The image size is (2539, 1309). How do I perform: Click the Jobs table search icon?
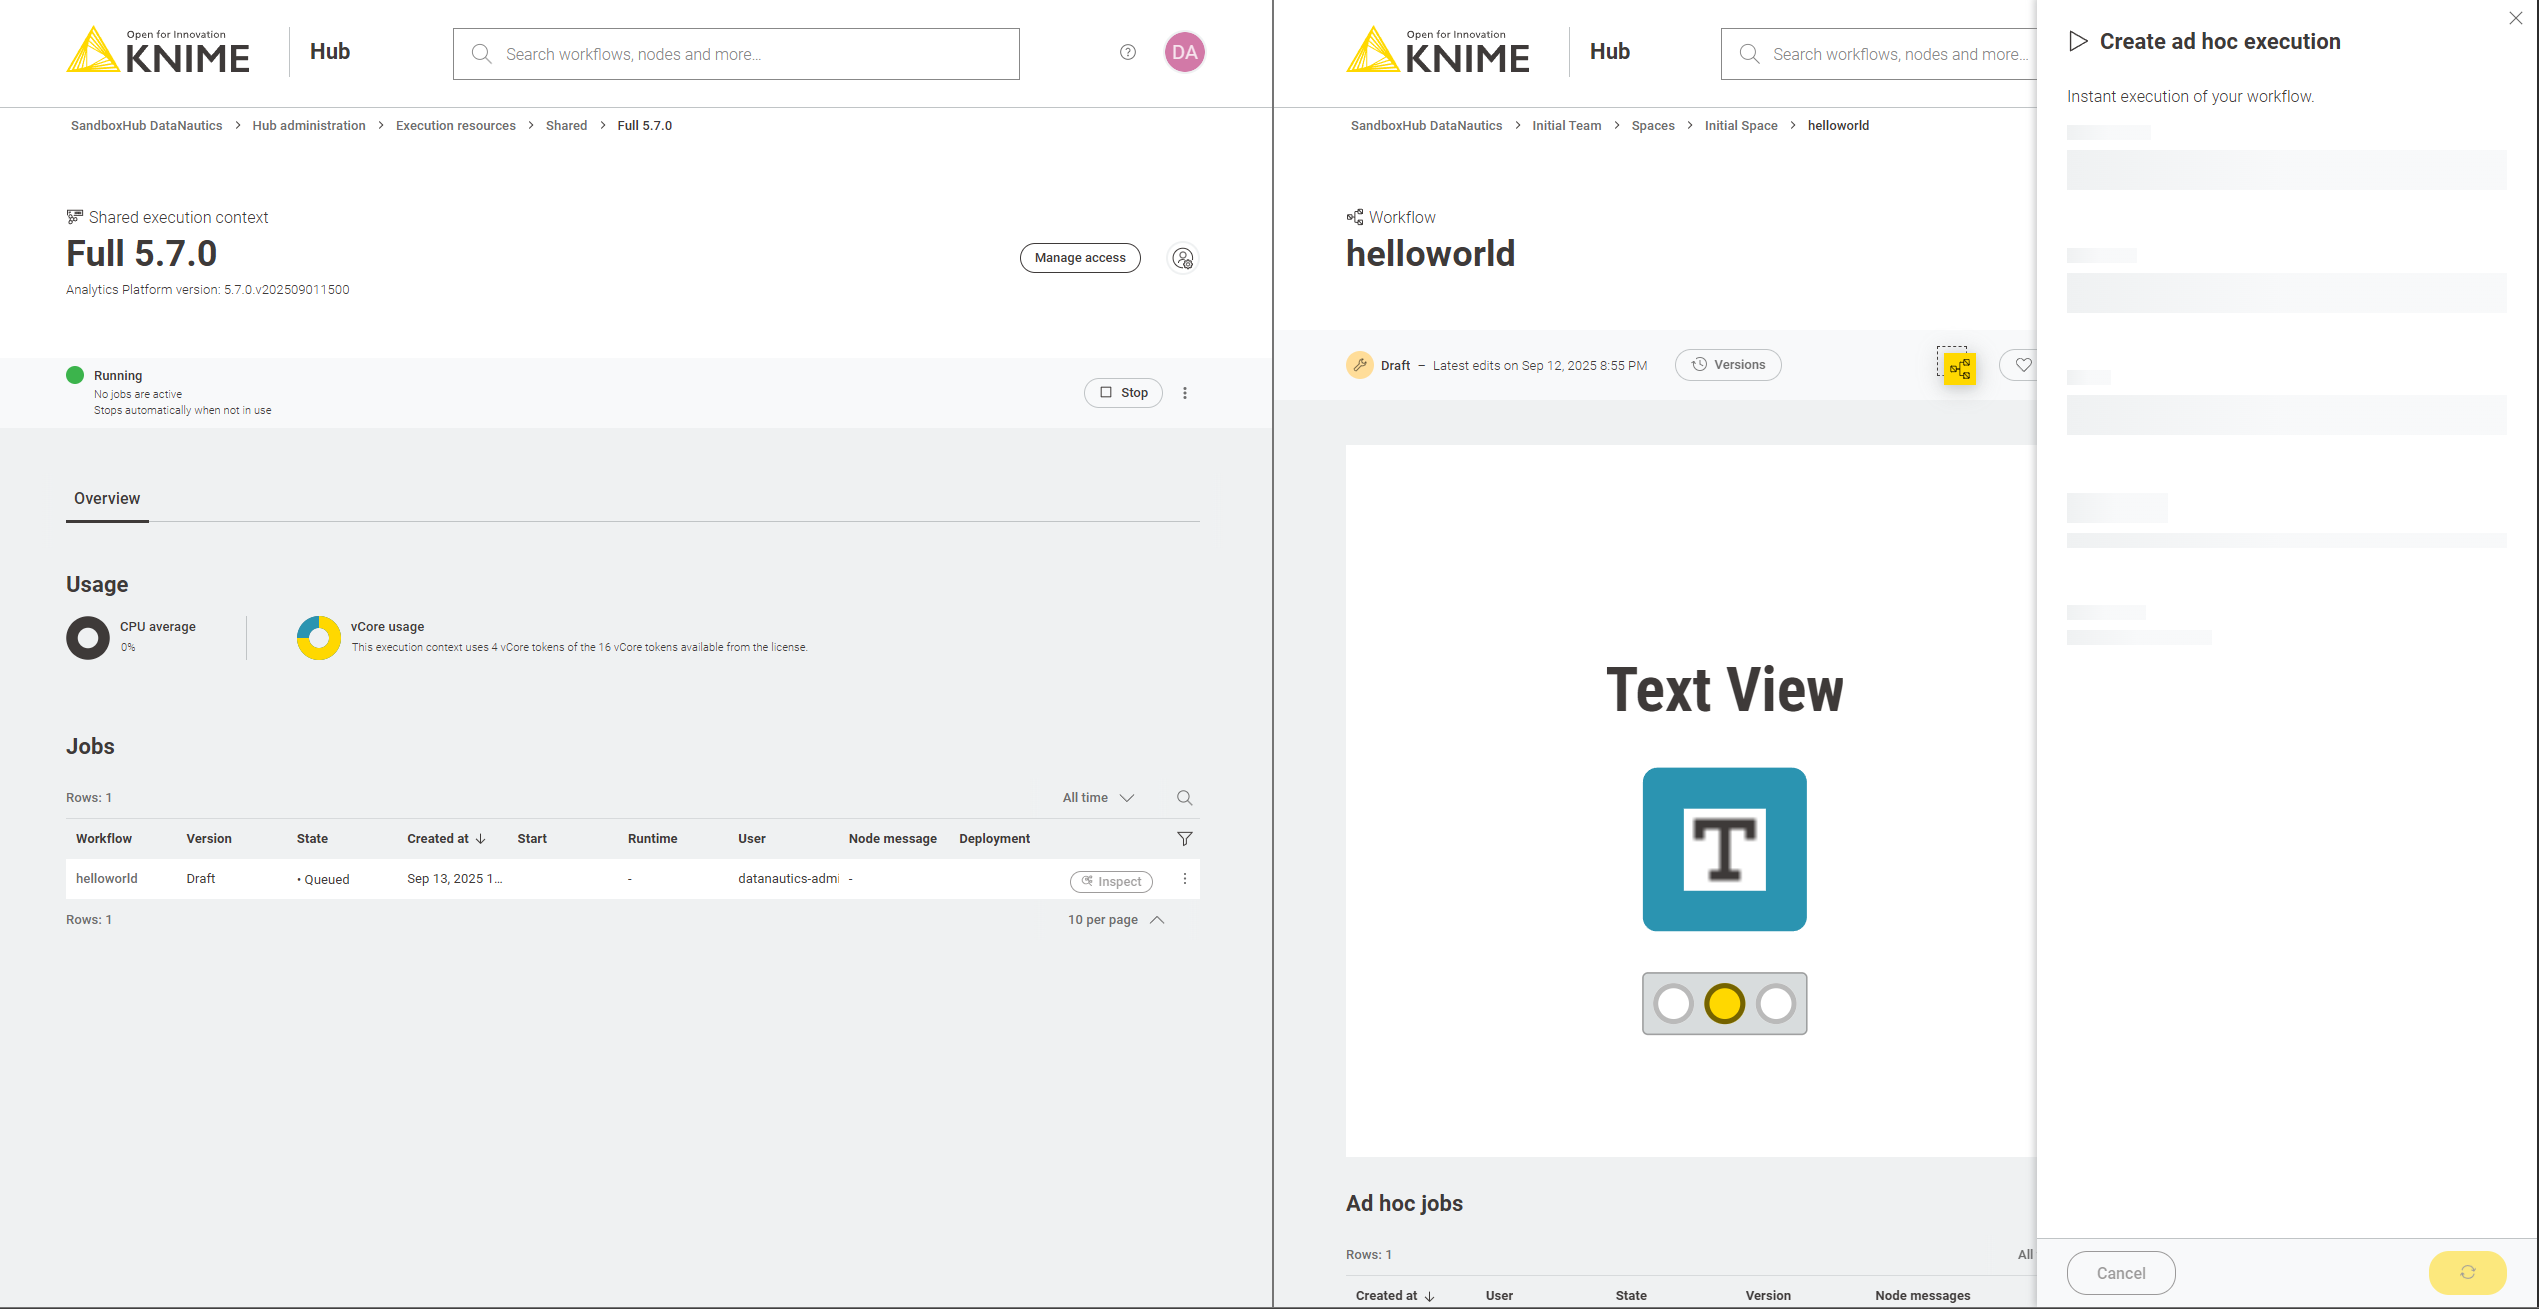click(1184, 797)
